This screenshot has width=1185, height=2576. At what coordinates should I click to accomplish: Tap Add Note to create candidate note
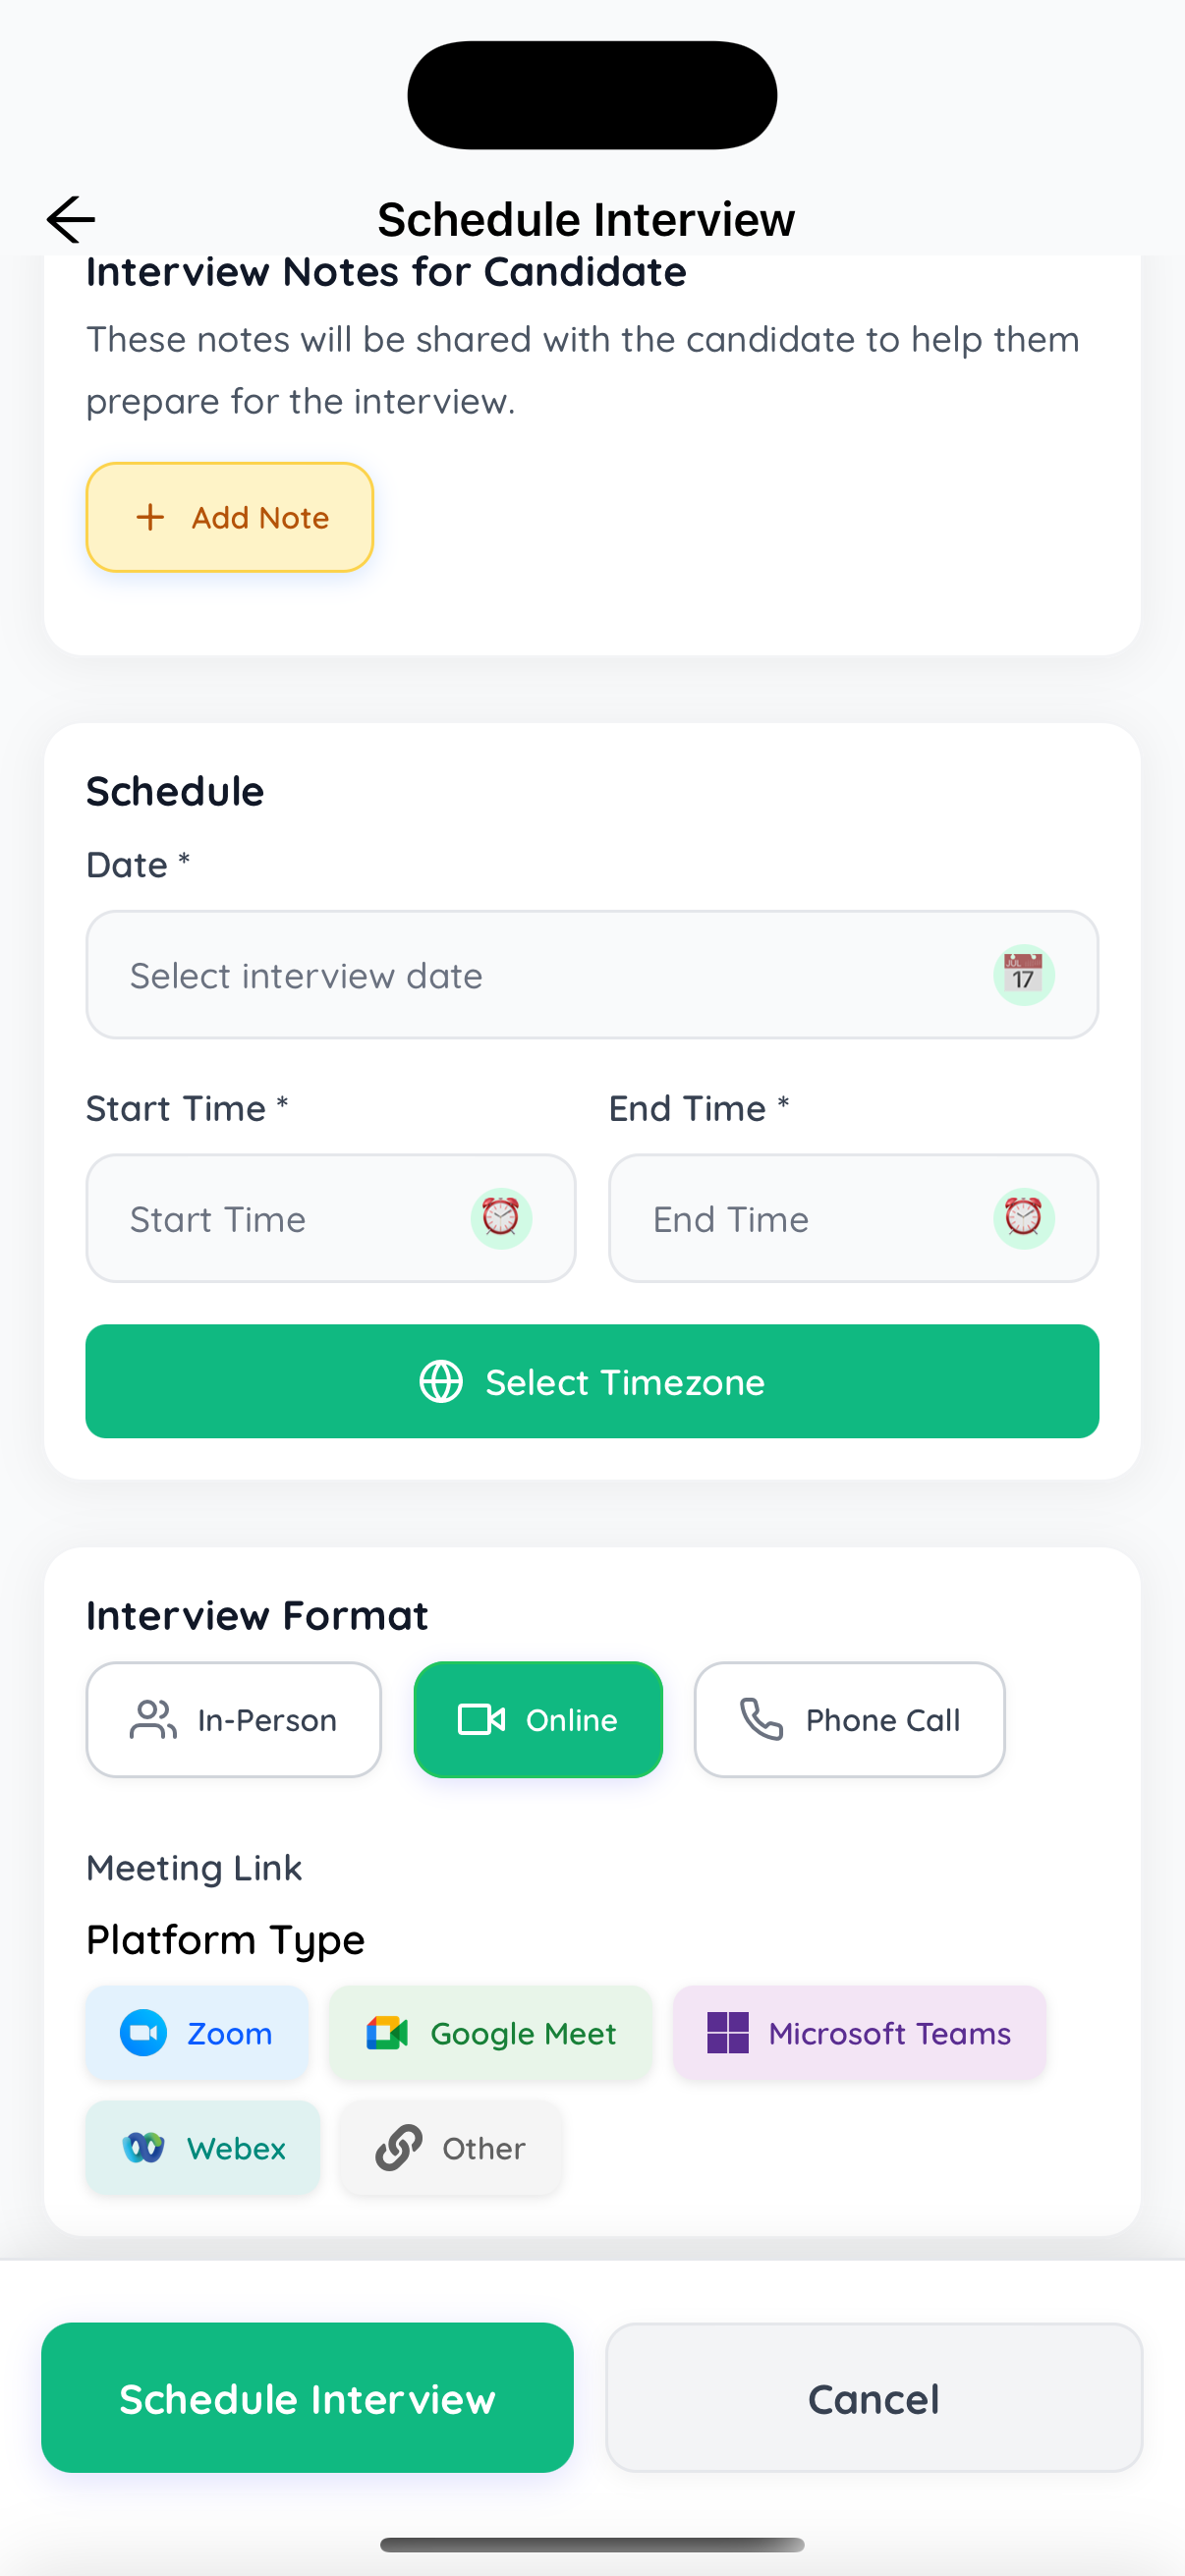(229, 517)
